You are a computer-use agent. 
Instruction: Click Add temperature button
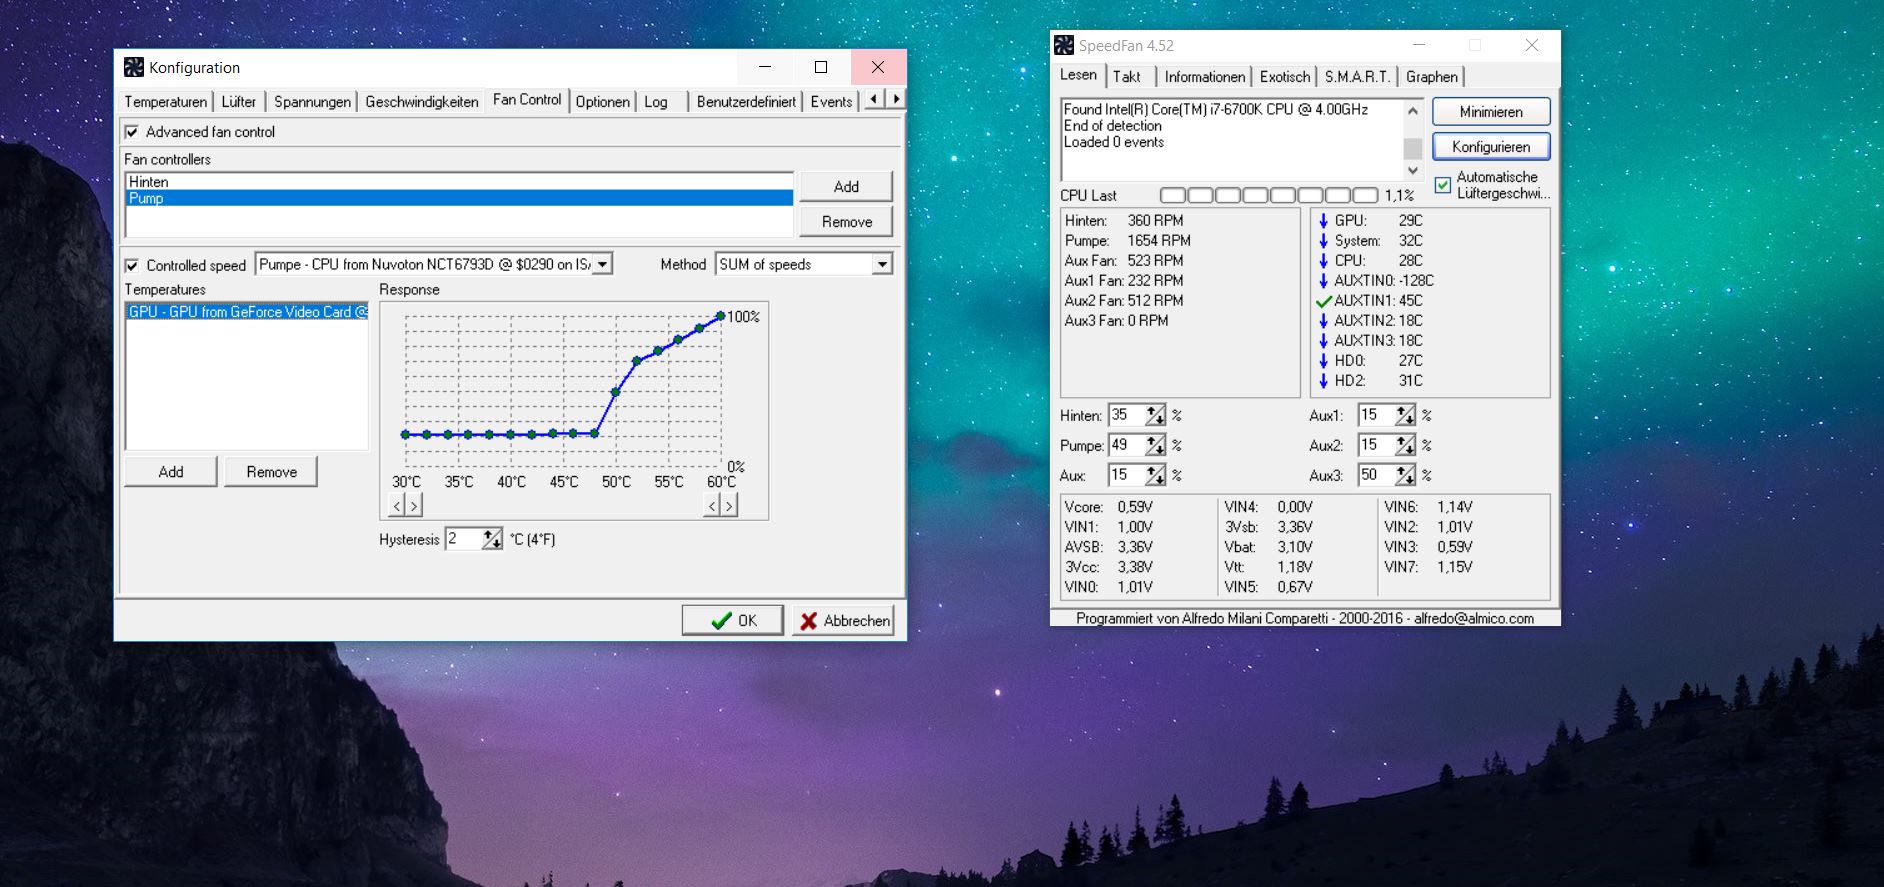pos(171,471)
